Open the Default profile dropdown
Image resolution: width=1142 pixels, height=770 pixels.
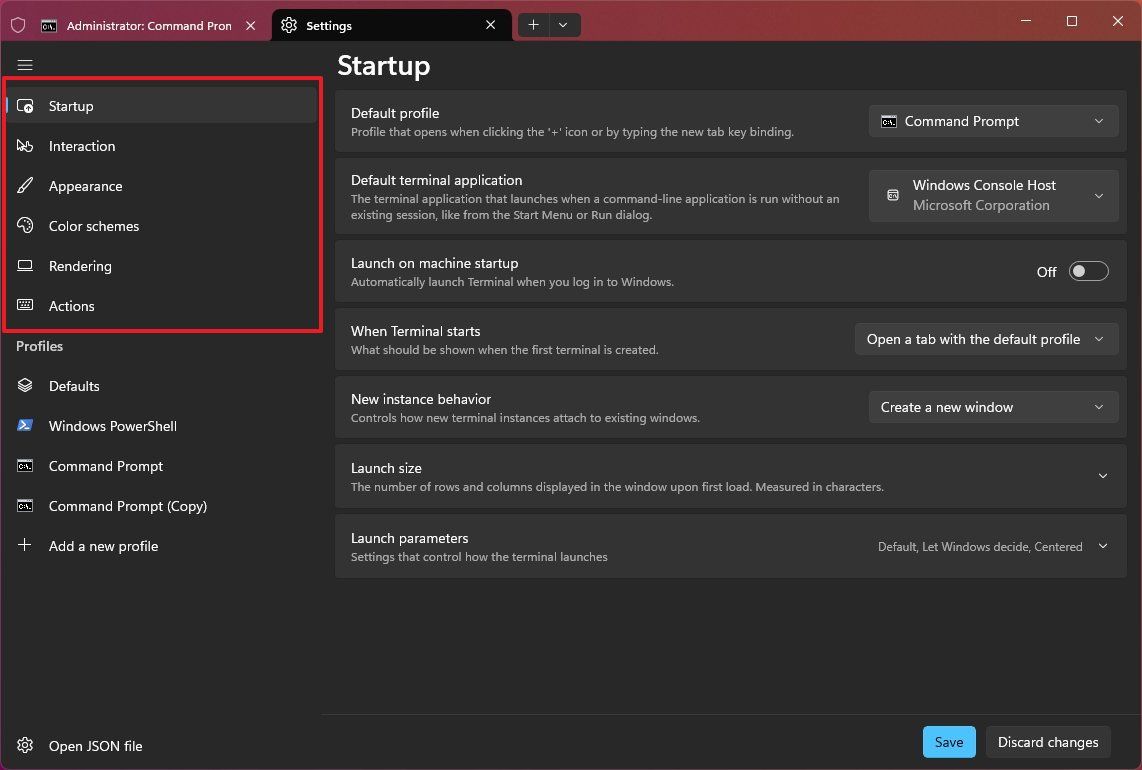tap(992, 121)
